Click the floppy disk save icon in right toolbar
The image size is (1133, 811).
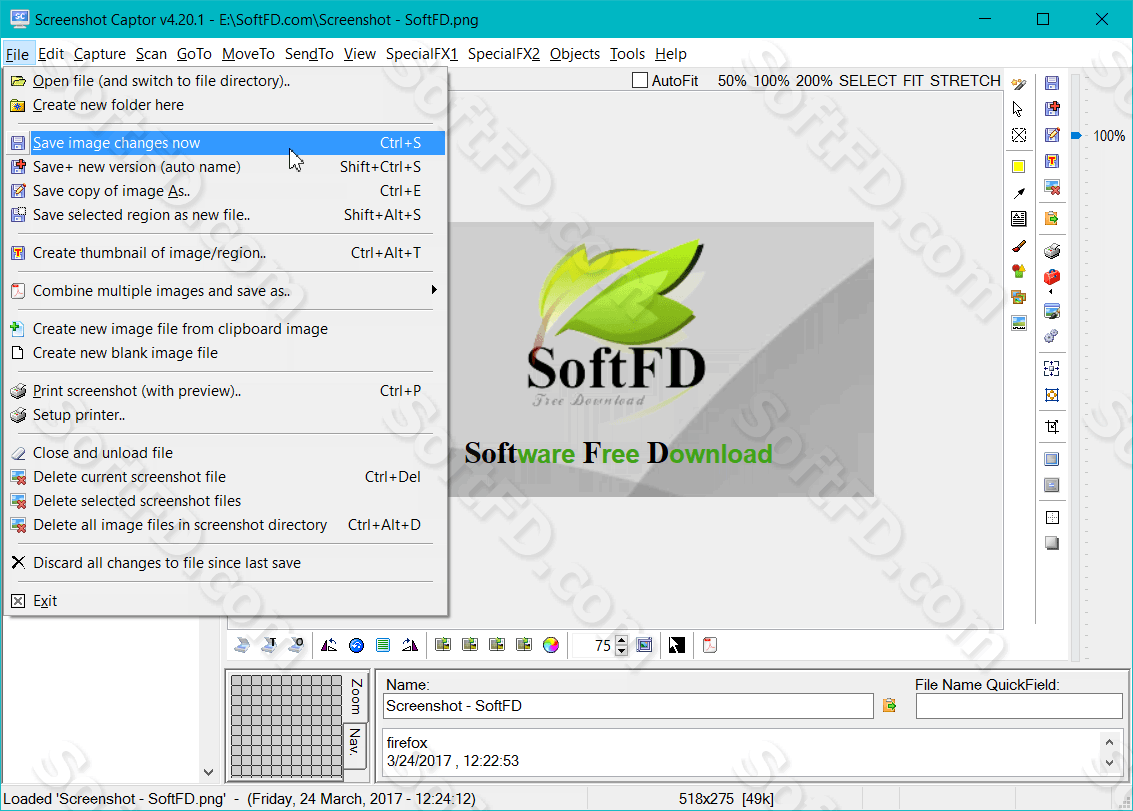[1052, 83]
